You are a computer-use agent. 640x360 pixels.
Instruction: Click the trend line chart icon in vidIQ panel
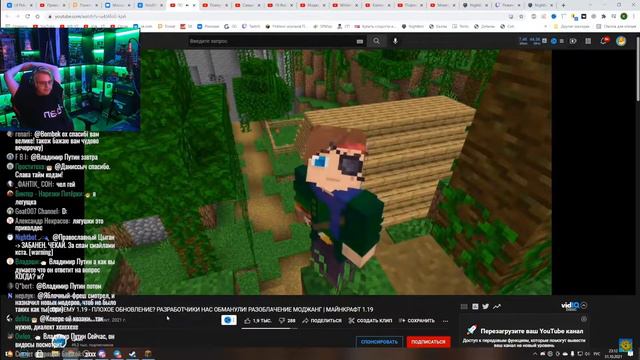click(x=497, y=306)
